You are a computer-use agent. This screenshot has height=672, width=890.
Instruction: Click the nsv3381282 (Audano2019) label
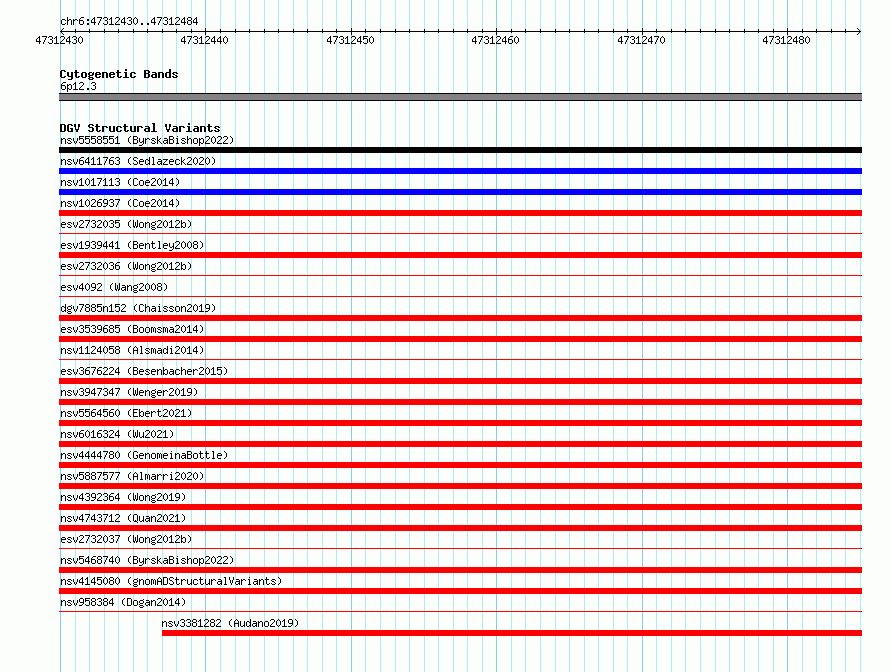point(230,623)
